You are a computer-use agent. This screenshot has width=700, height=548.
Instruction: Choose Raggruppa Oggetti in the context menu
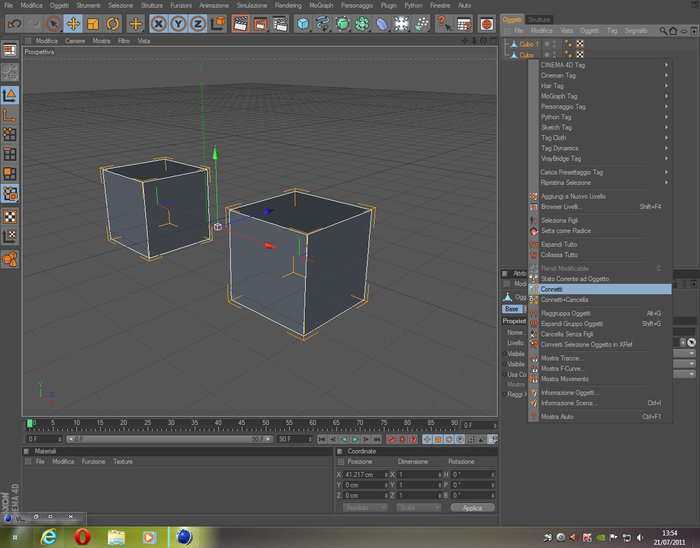pyautogui.click(x=600, y=313)
